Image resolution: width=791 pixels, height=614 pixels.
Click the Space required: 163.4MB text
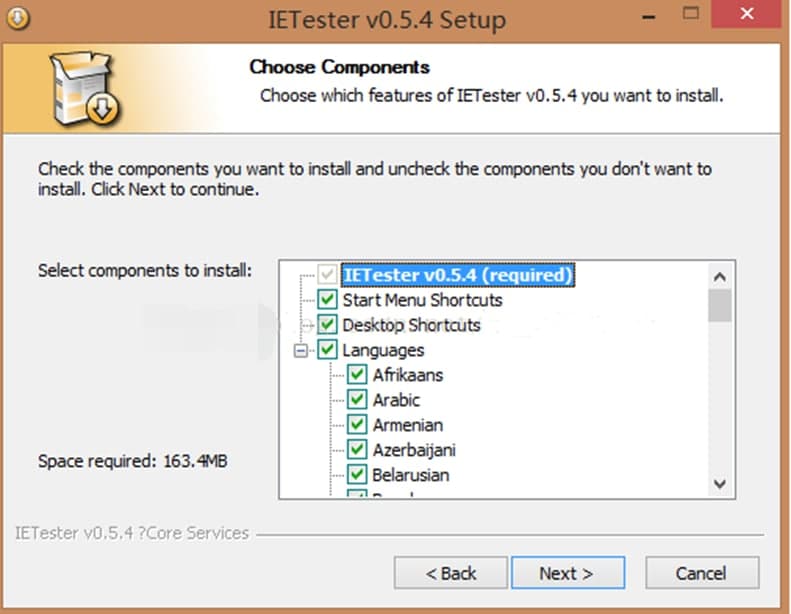(x=133, y=461)
